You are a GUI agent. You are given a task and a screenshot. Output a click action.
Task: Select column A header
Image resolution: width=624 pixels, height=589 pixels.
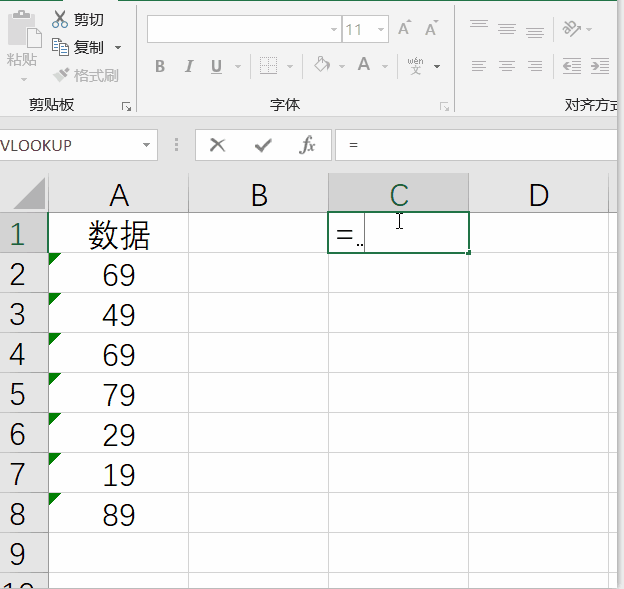(x=119, y=193)
